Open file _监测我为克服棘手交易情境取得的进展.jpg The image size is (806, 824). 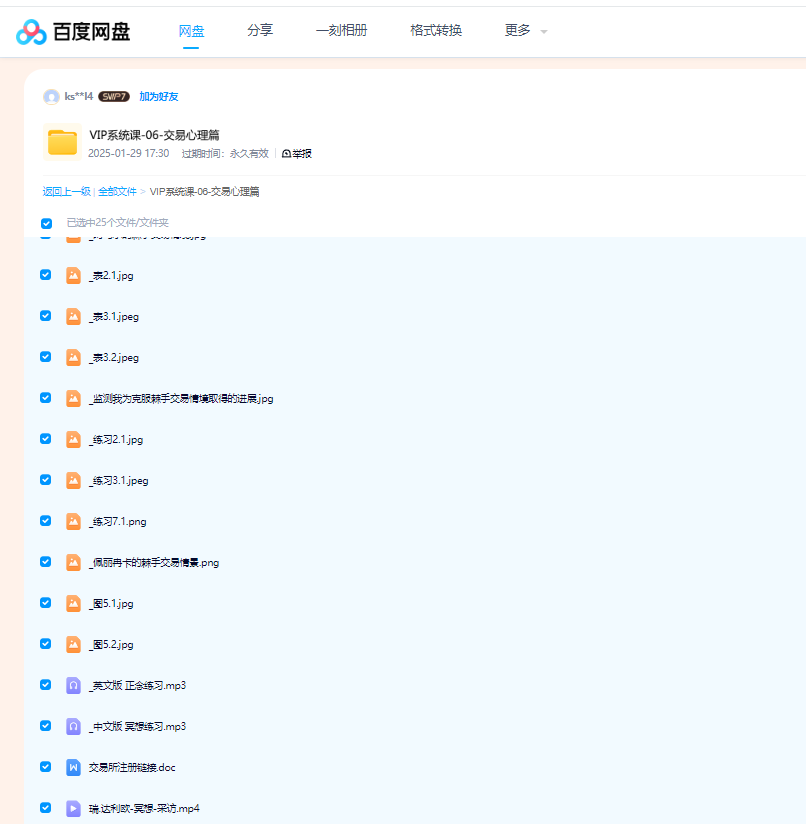181,398
